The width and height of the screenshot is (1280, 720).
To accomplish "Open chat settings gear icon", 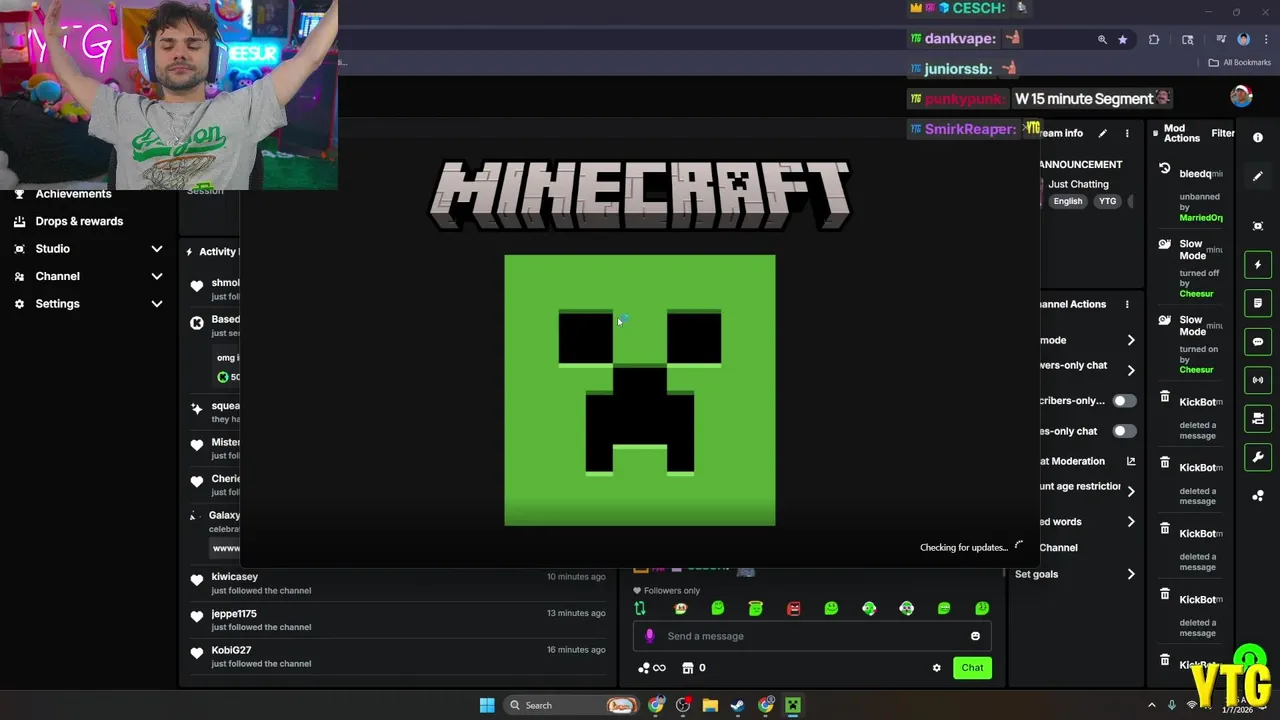I will pyautogui.click(x=937, y=668).
